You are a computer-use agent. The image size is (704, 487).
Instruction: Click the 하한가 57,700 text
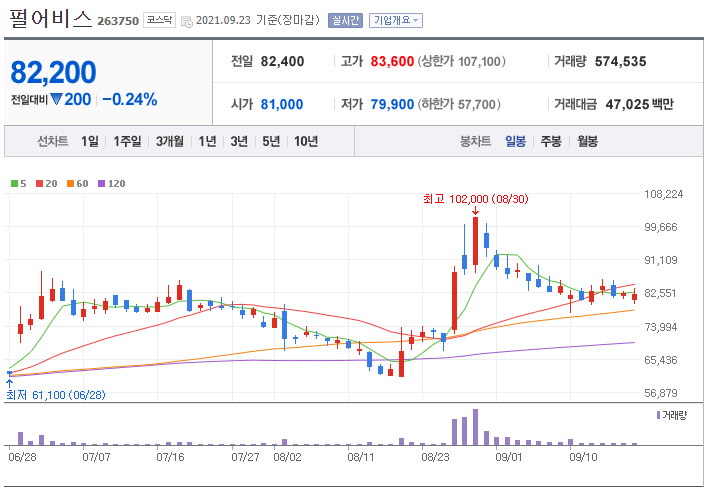tap(459, 105)
